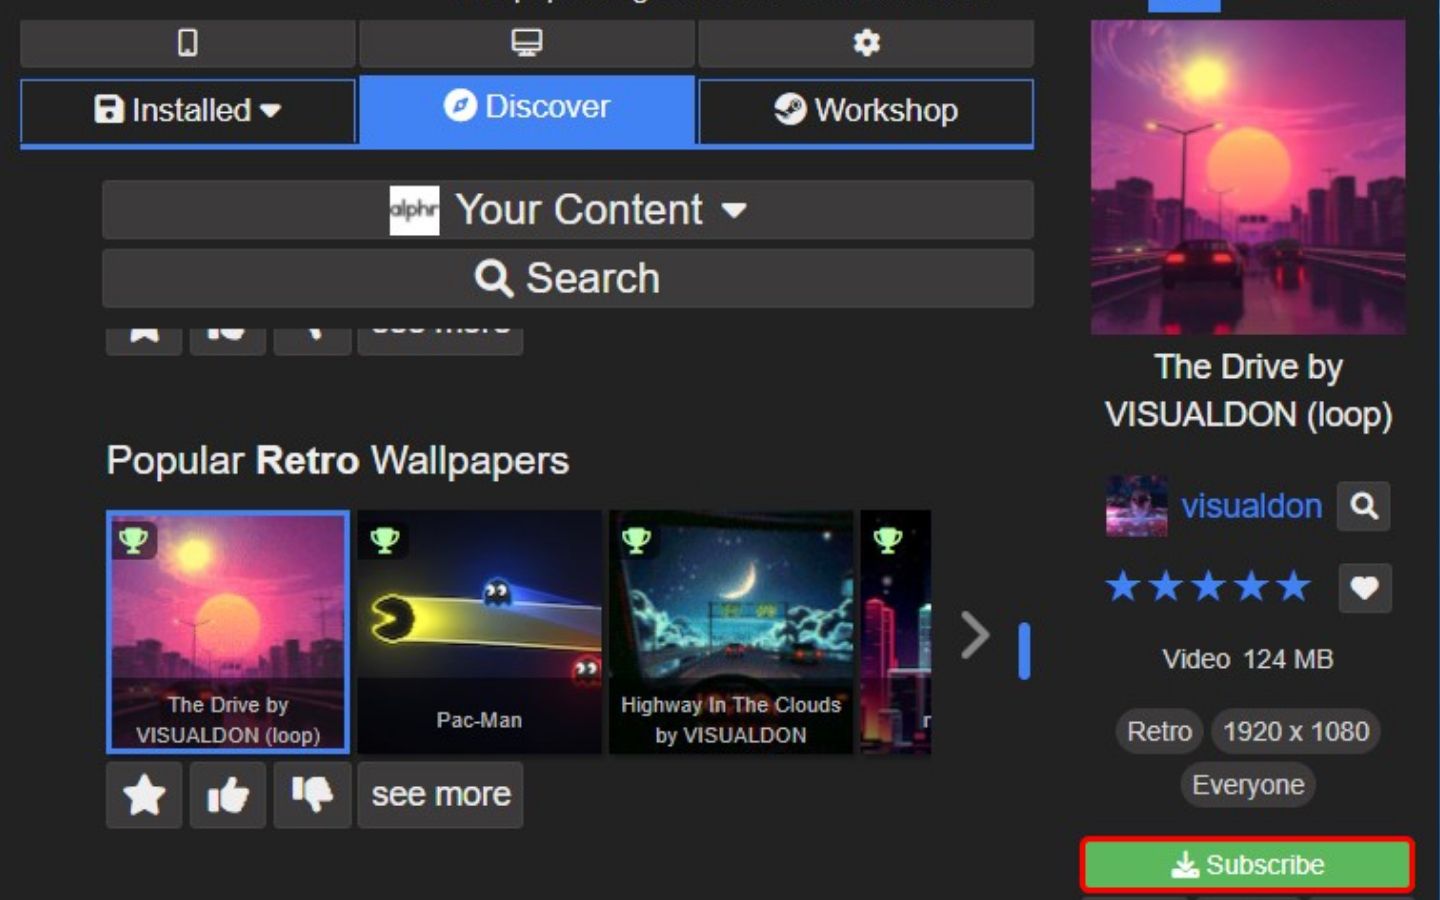This screenshot has height=900, width=1440.
Task: Click the desktop monitor icon tab
Action: click(x=526, y=43)
